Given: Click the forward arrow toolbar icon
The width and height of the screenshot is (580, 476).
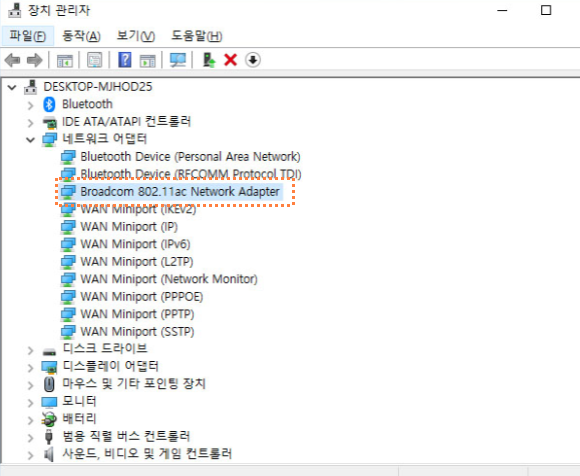Looking at the screenshot, I should [x=35, y=60].
